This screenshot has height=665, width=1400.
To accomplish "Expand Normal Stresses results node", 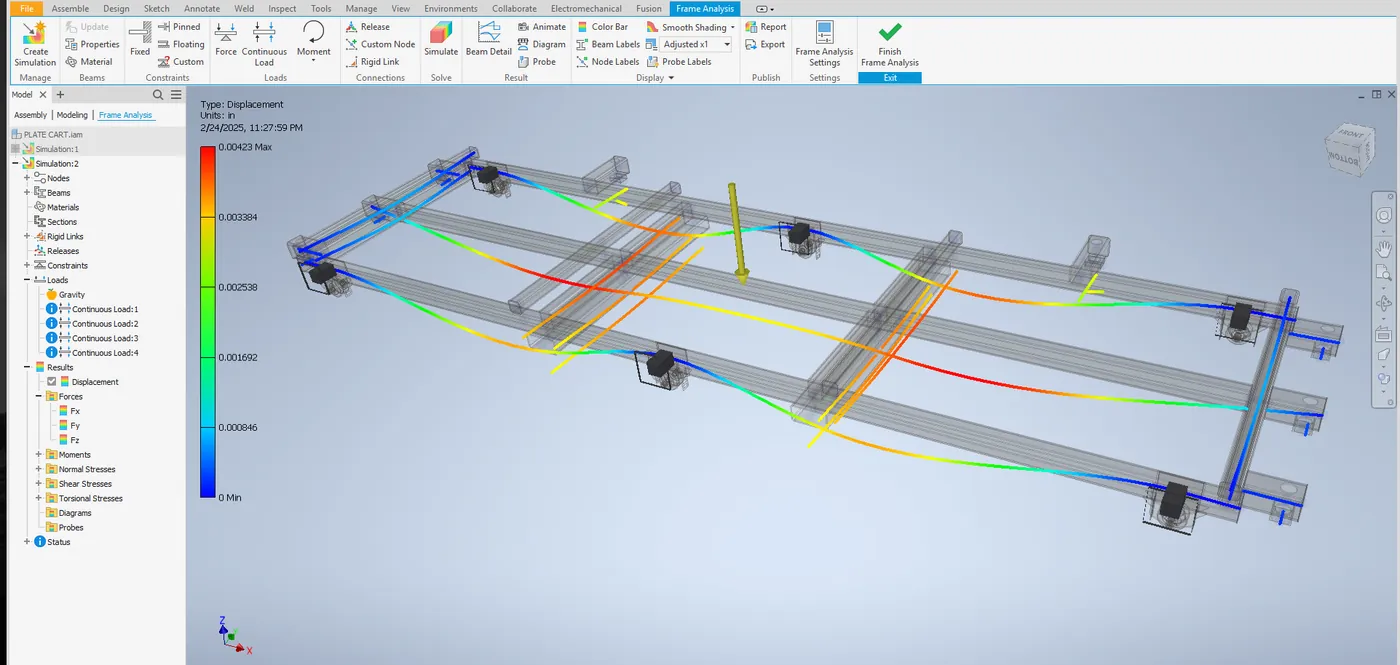I will (39, 469).
